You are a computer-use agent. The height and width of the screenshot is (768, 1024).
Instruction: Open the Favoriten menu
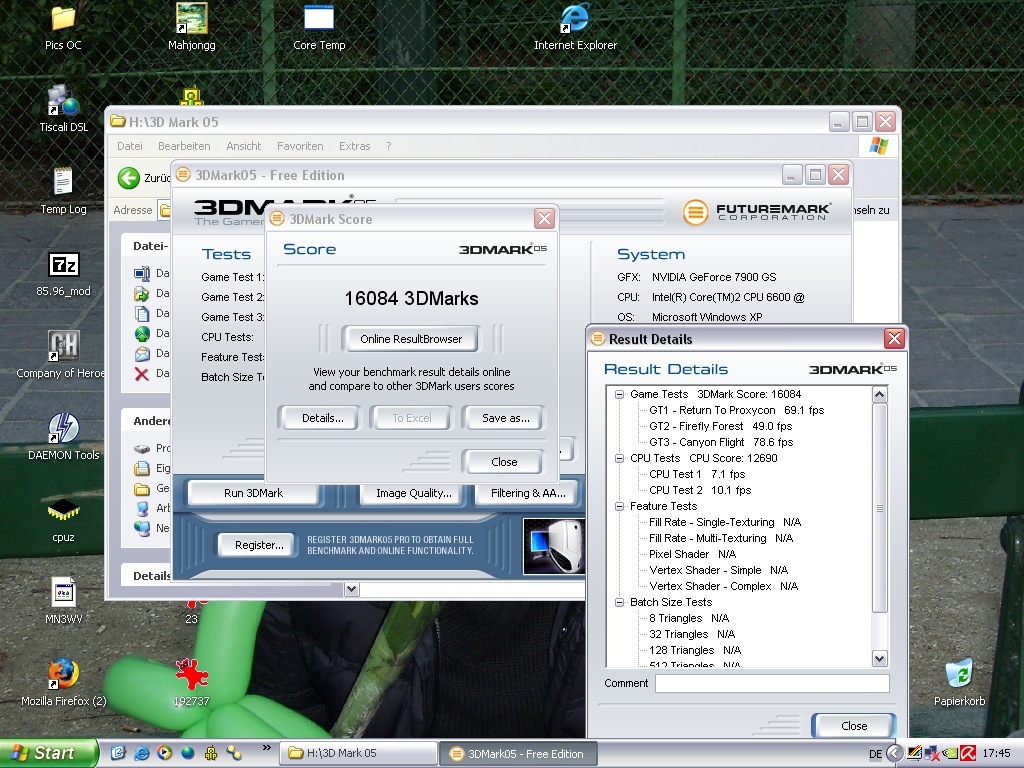(x=300, y=146)
